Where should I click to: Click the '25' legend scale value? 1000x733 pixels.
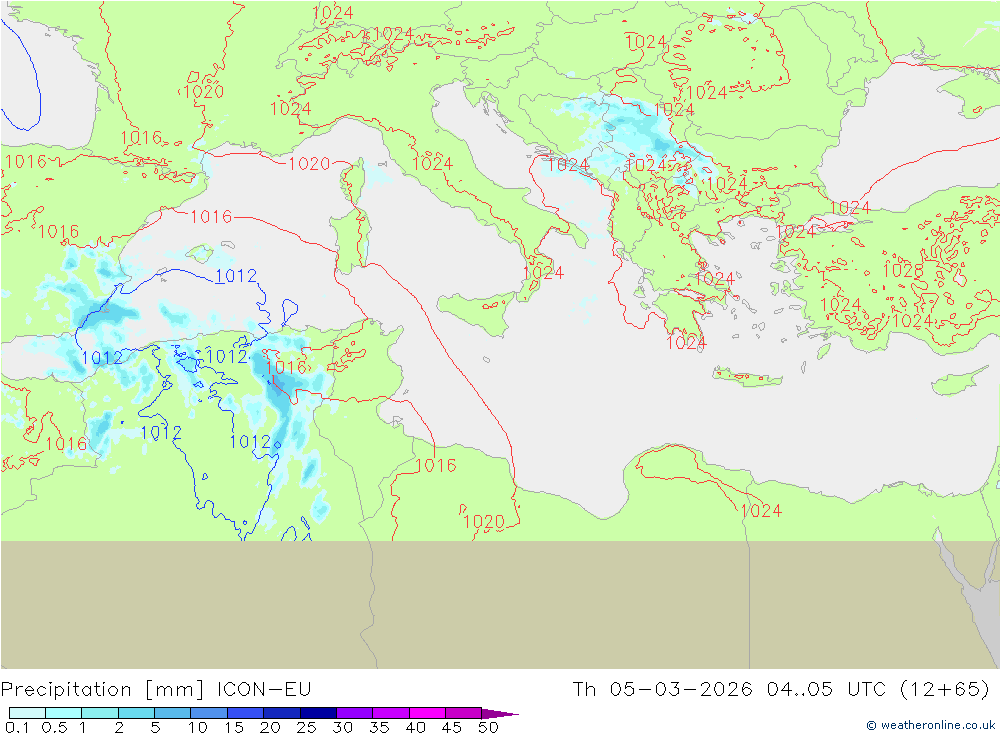307,727
